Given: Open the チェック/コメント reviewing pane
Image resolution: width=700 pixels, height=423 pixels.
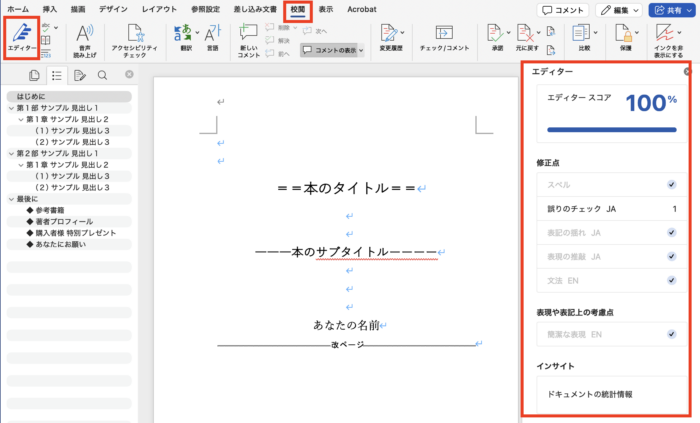Looking at the screenshot, I should point(444,38).
